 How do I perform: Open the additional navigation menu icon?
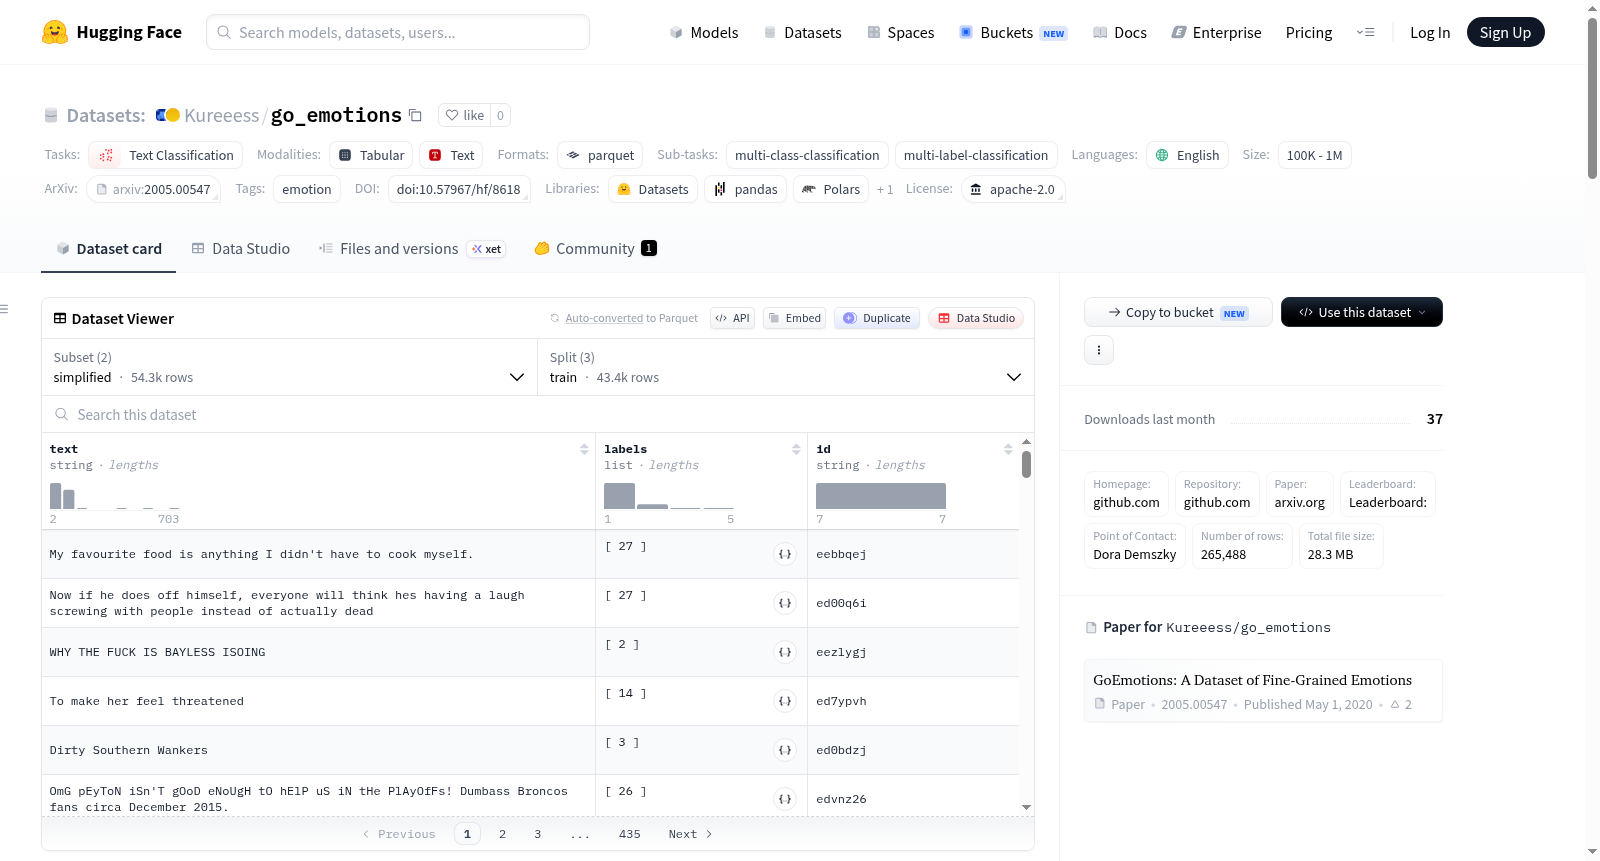(x=1365, y=33)
